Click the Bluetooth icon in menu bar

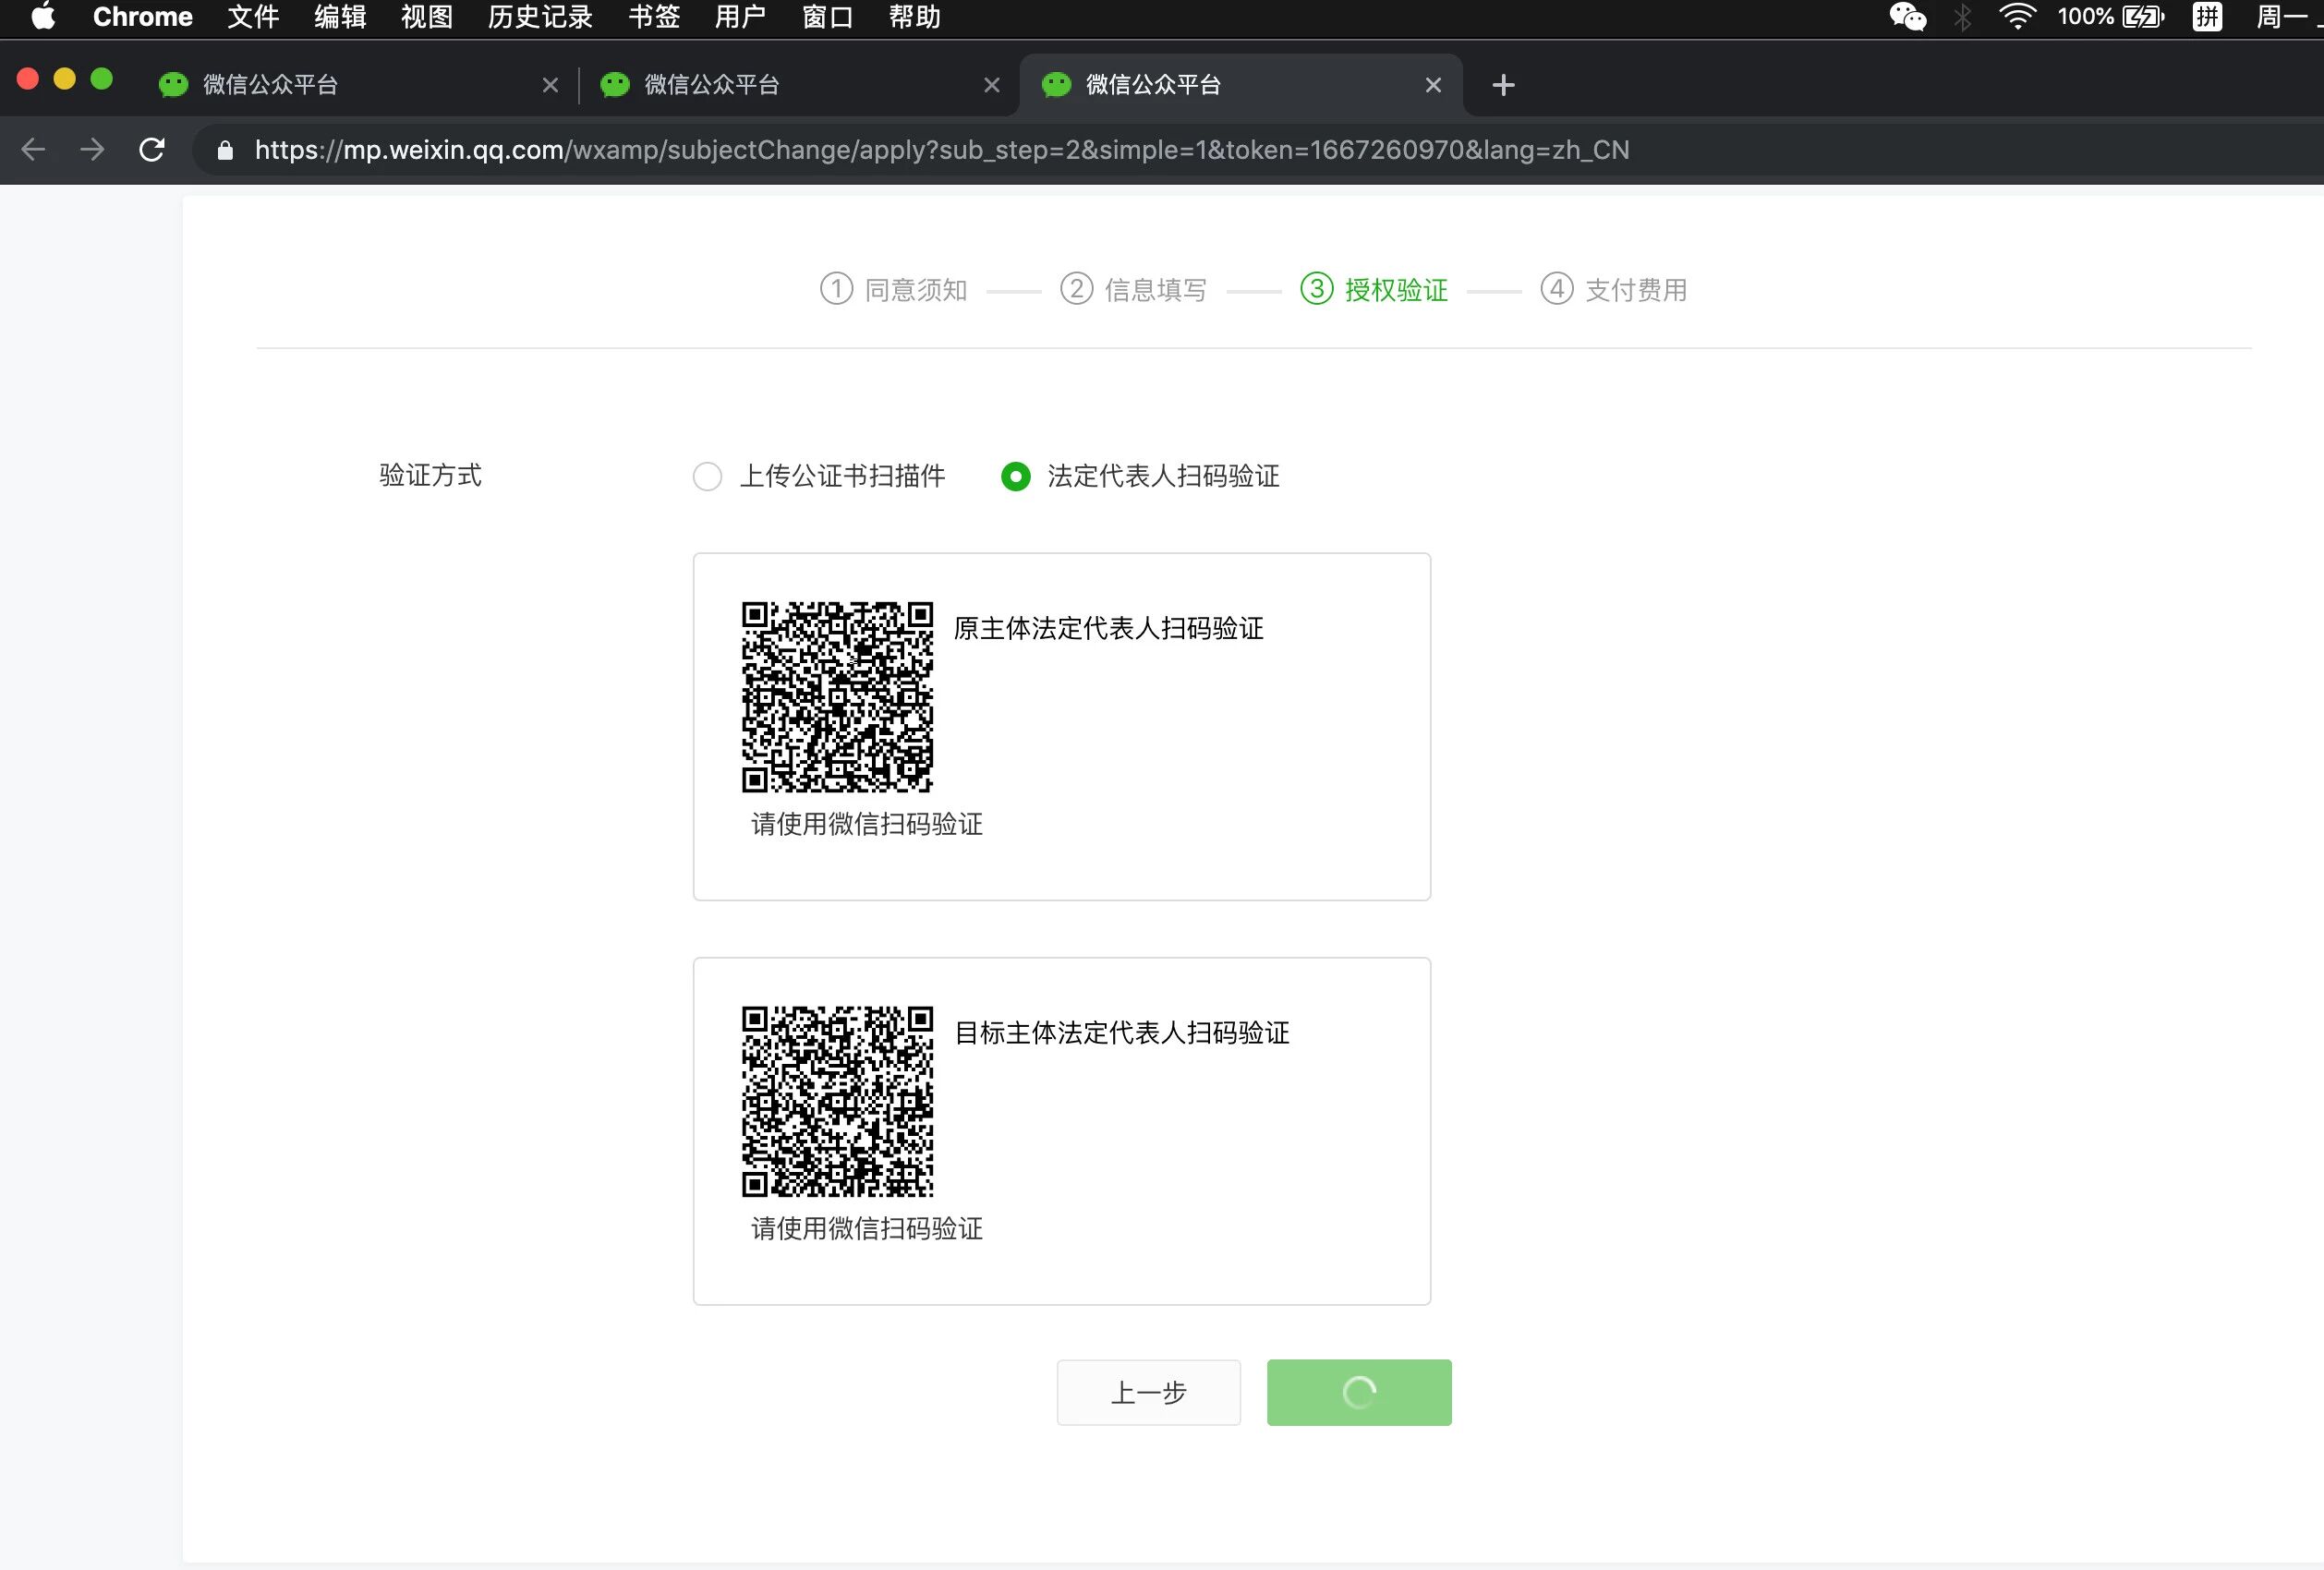point(1962,17)
